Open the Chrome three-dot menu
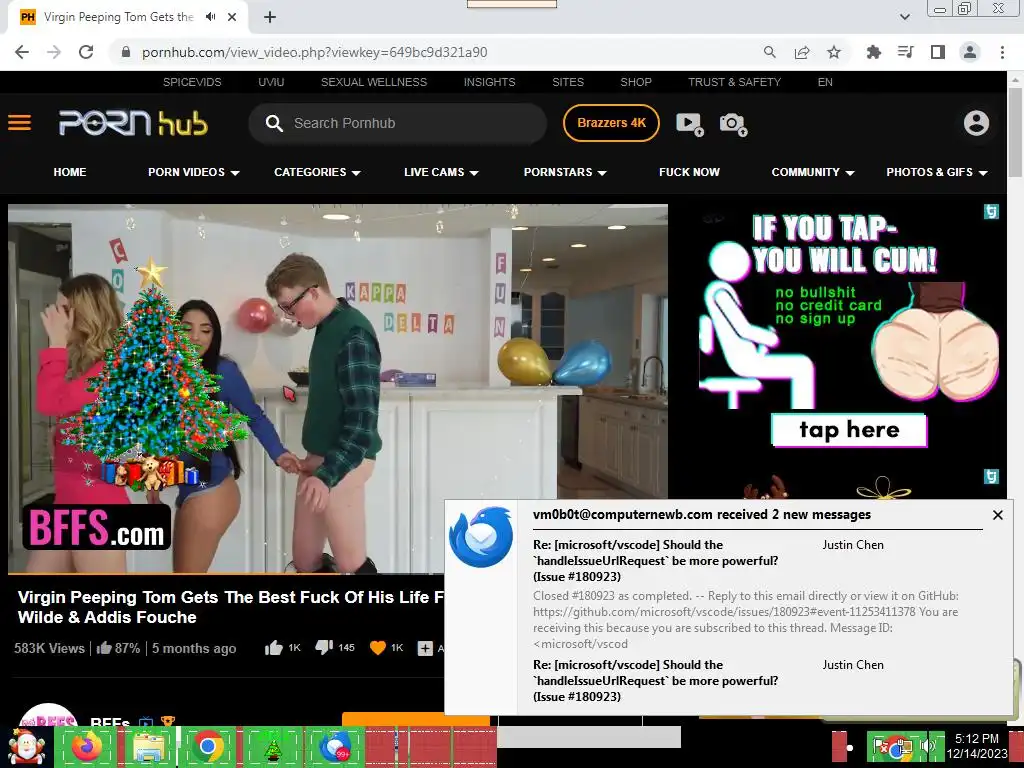This screenshot has height=768, width=1024. [x=1002, y=52]
